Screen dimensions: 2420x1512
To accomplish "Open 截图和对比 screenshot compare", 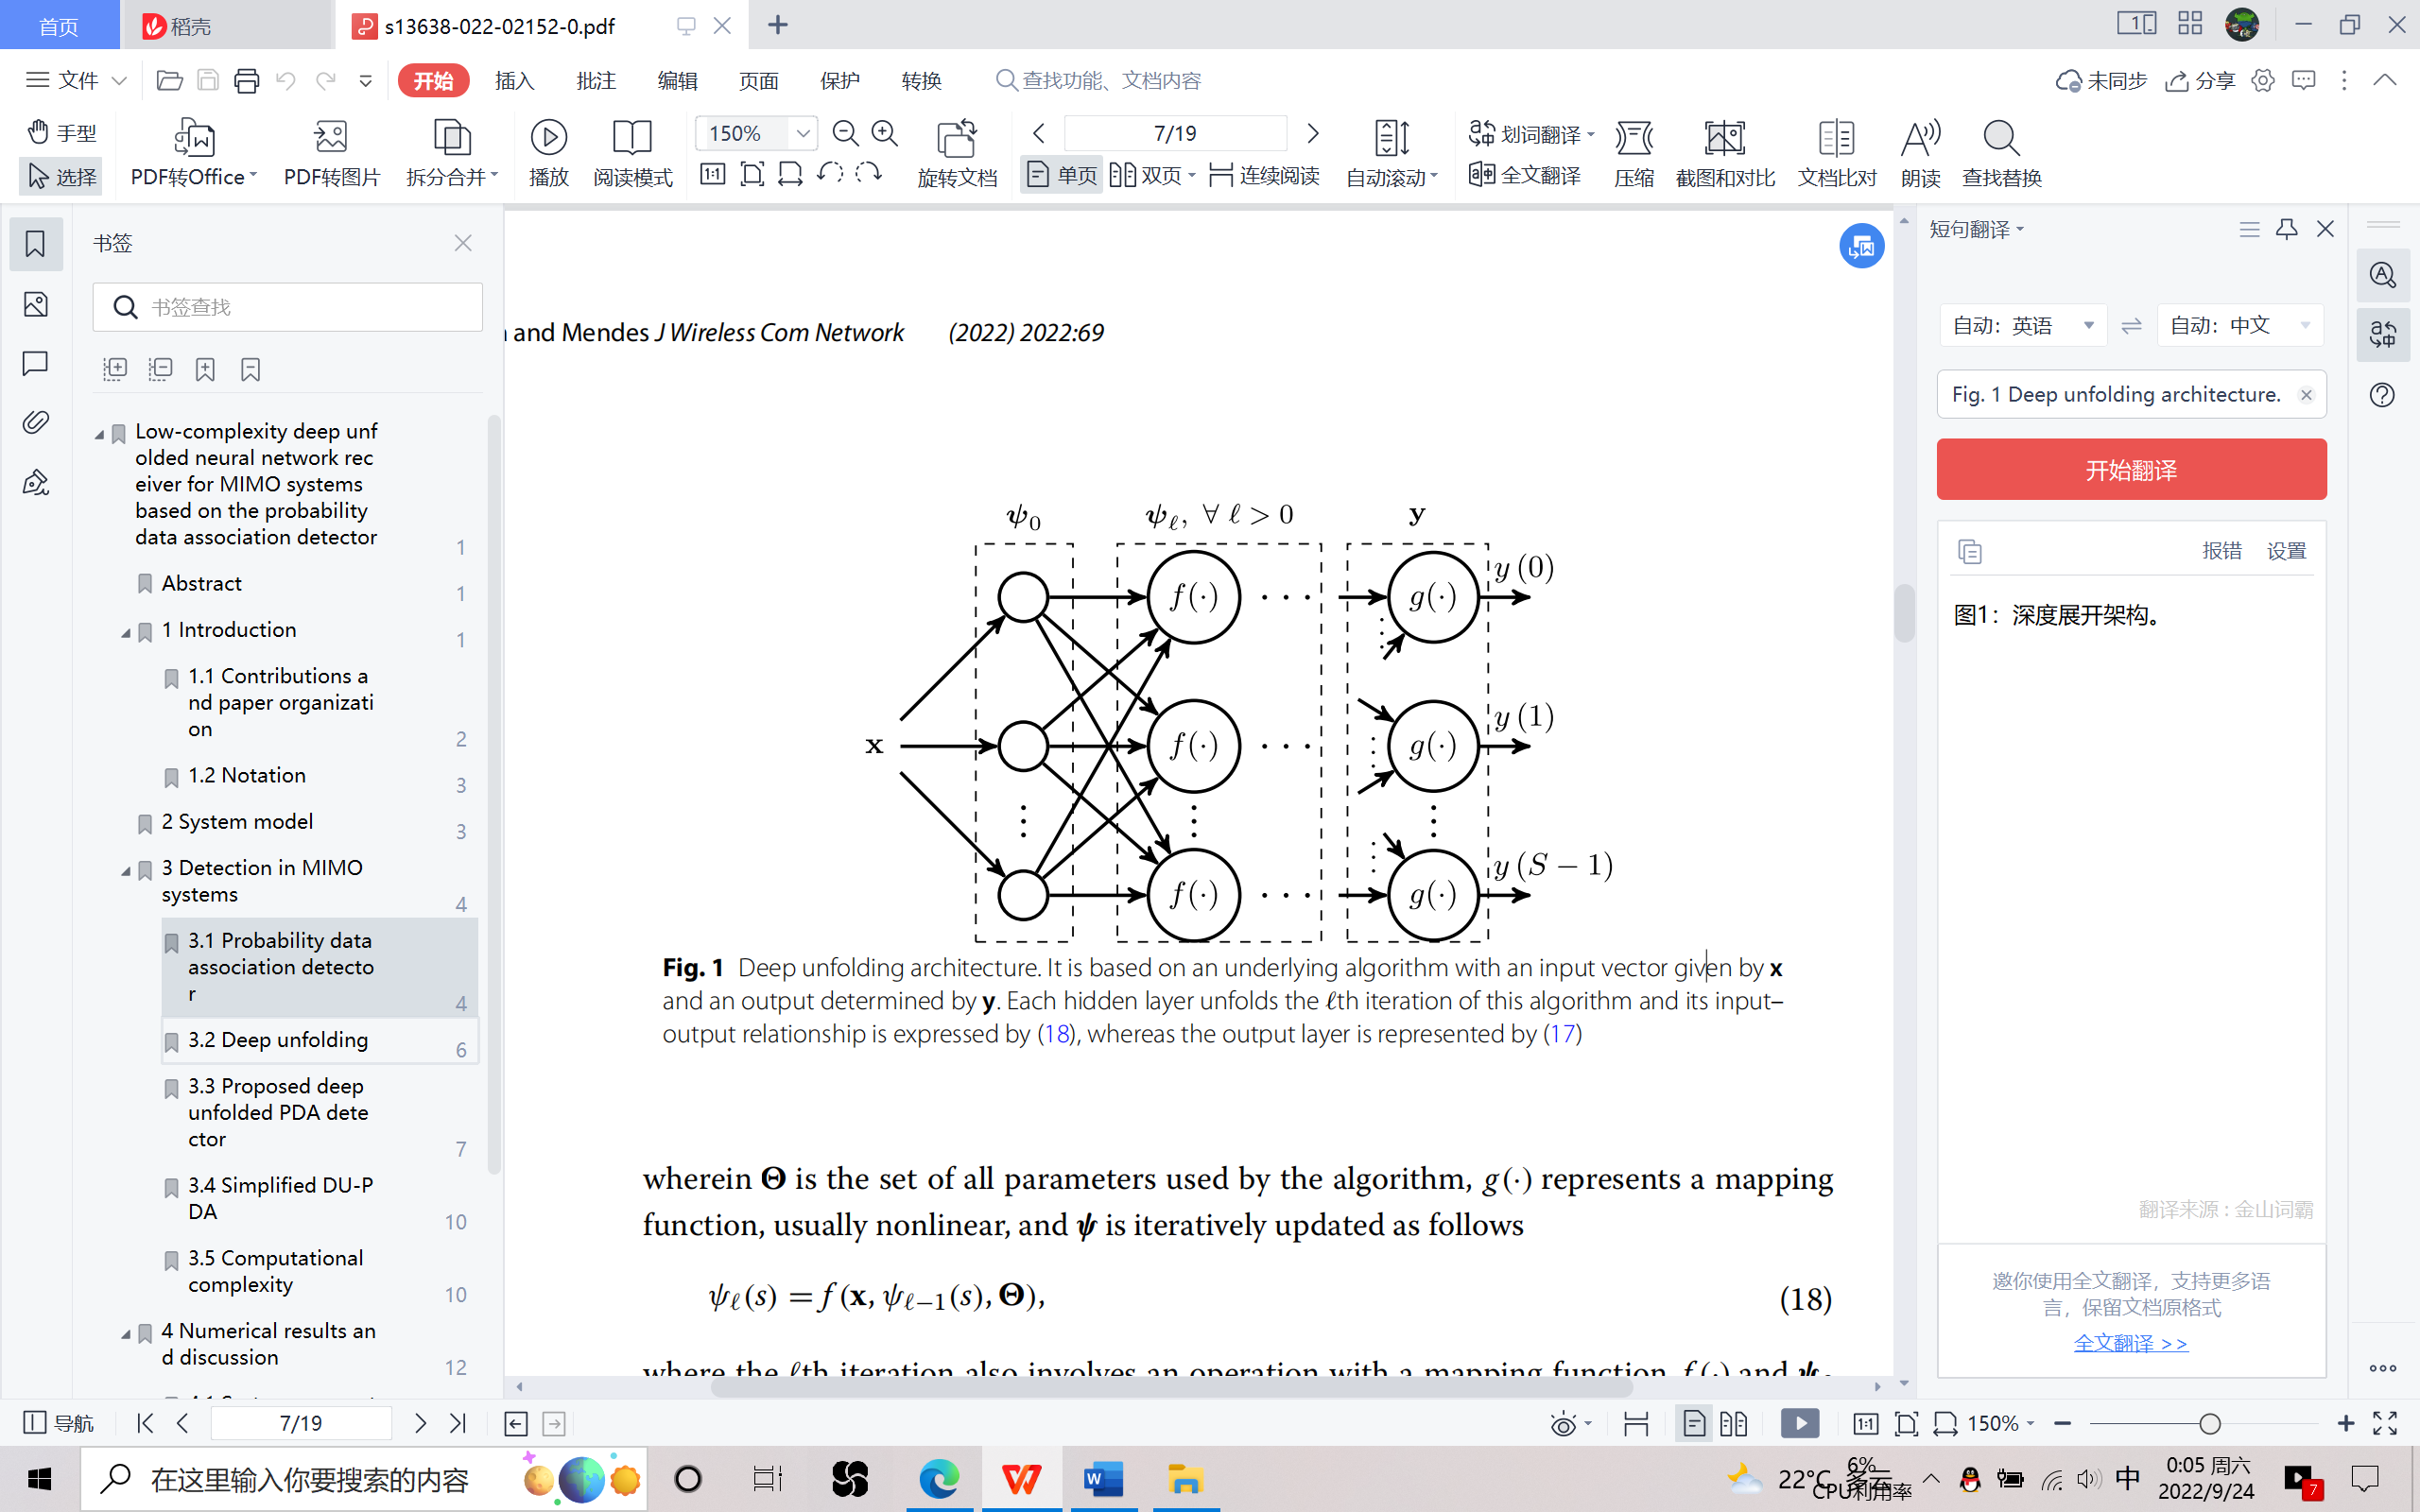I will coord(1725,153).
